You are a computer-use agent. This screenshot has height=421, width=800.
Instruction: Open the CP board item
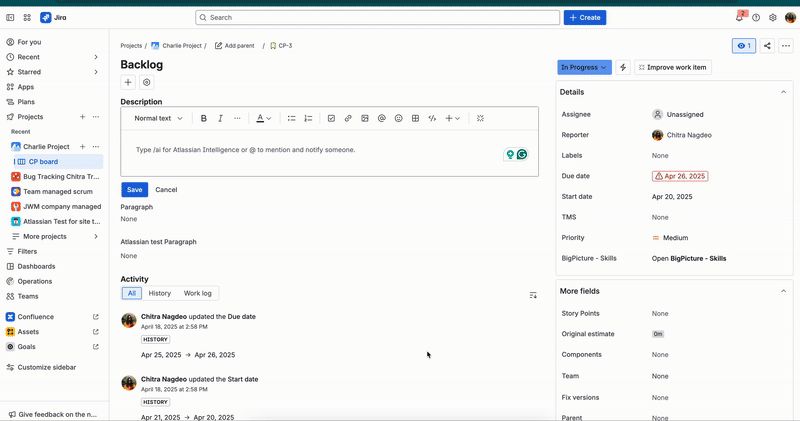click(58, 162)
